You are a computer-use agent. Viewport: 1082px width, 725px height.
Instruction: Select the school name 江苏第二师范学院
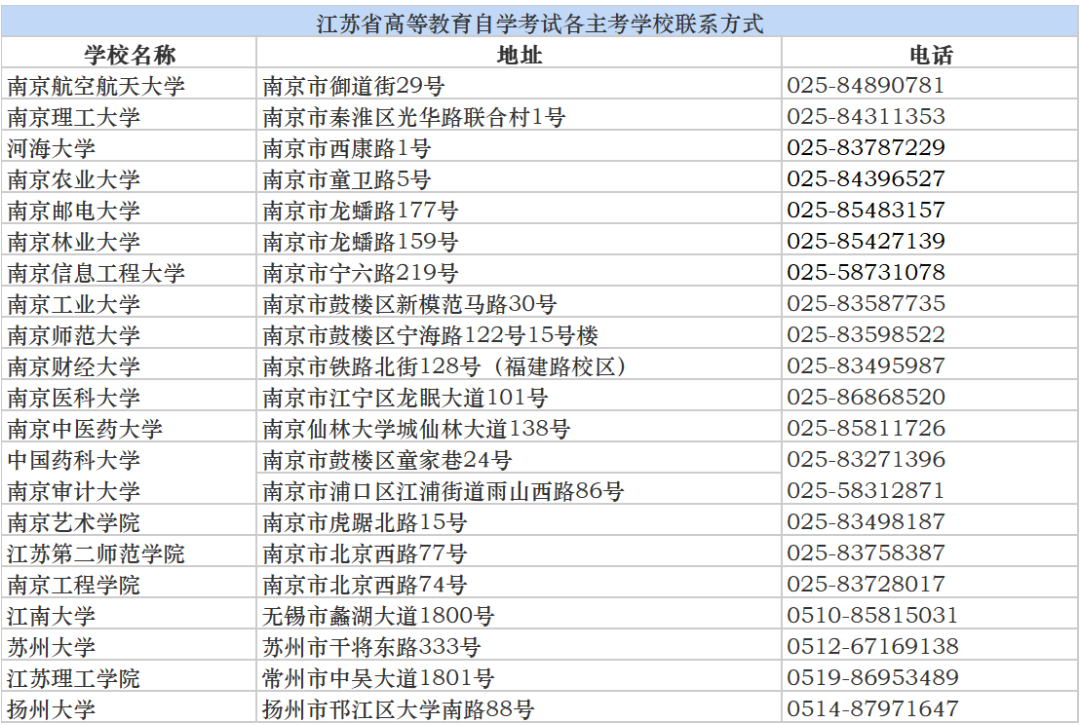96,553
